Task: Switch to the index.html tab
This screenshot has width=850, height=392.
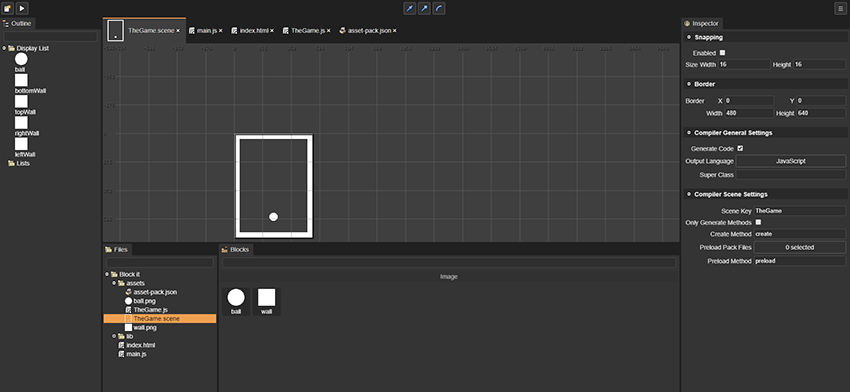Action: point(254,31)
